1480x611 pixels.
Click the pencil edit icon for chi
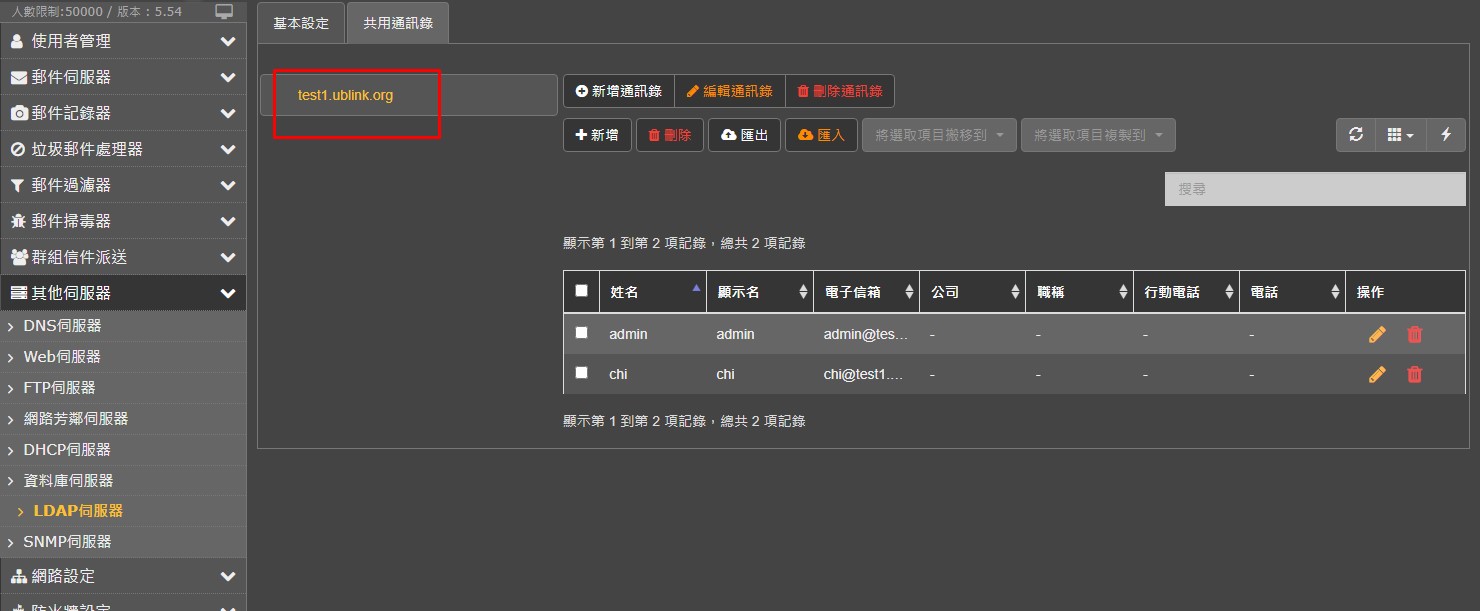click(1377, 374)
